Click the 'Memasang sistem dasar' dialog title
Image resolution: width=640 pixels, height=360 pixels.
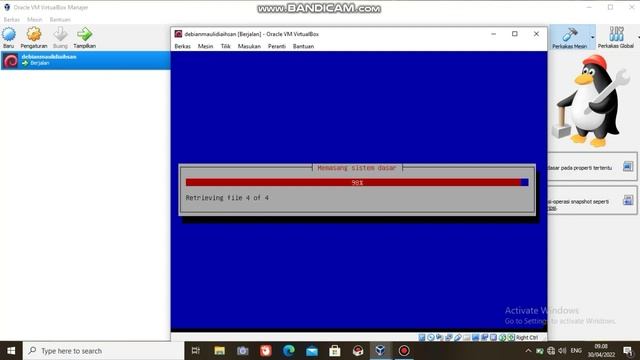tap(357, 168)
